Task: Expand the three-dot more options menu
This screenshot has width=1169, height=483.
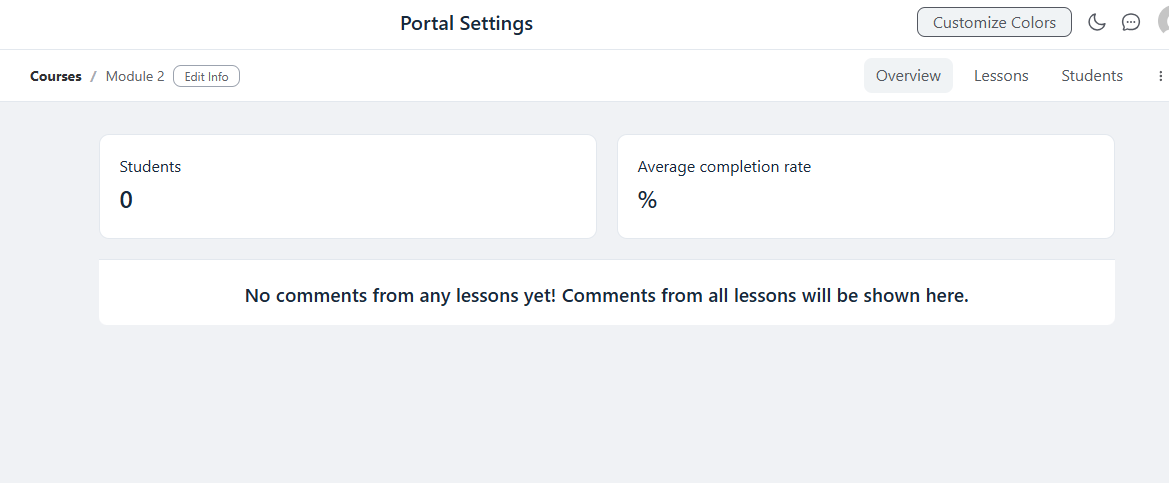Action: (1160, 76)
